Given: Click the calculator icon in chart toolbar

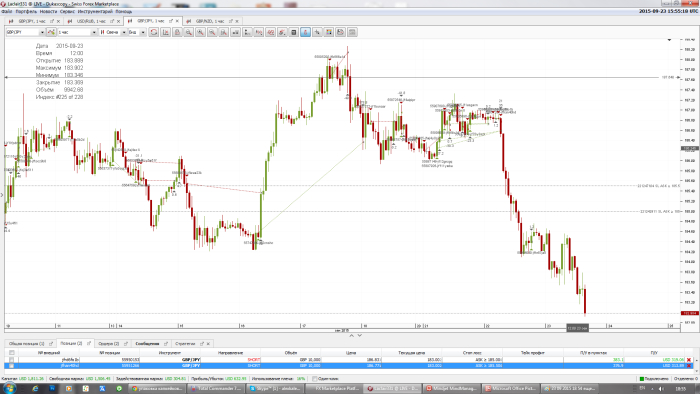Looking at the screenshot, I should pos(293,32).
